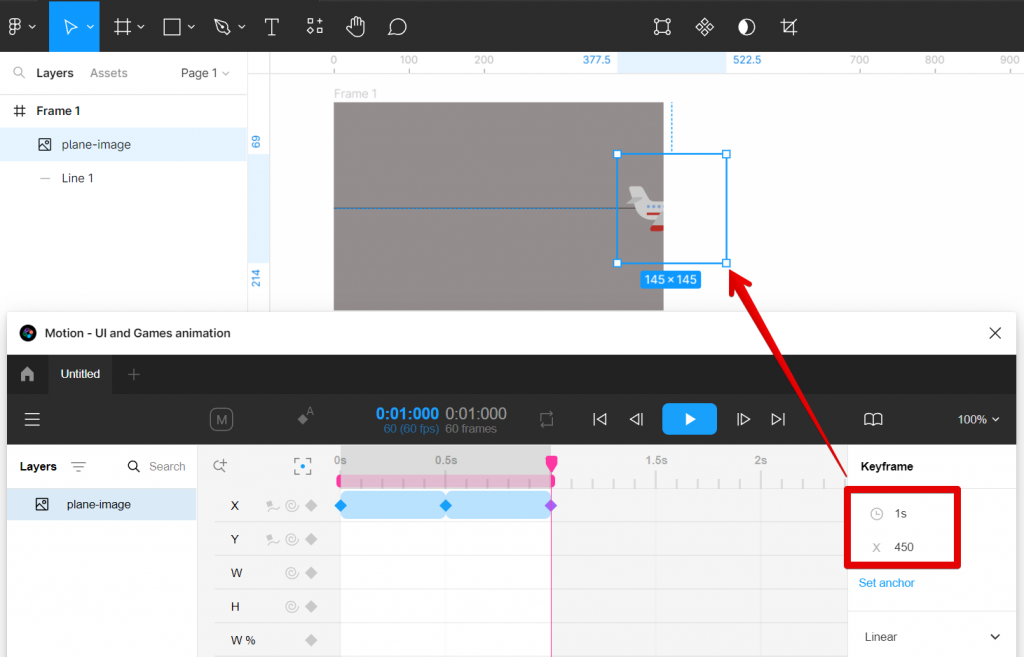The width and height of the screenshot is (1024, 657).
Task: Switch to the Assets tab
Action: click(108, 72)
